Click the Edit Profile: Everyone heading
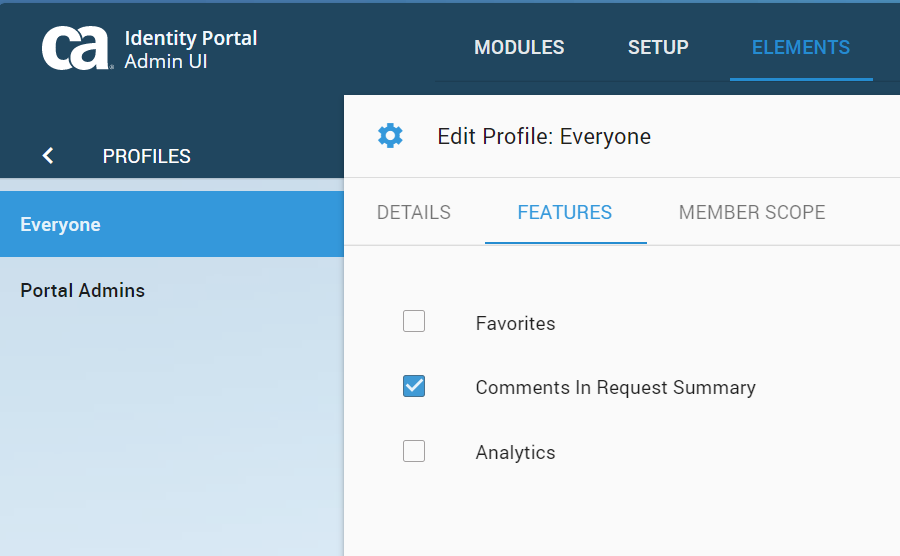Screen dimensions: 900x556 click(x=544, y=137)
